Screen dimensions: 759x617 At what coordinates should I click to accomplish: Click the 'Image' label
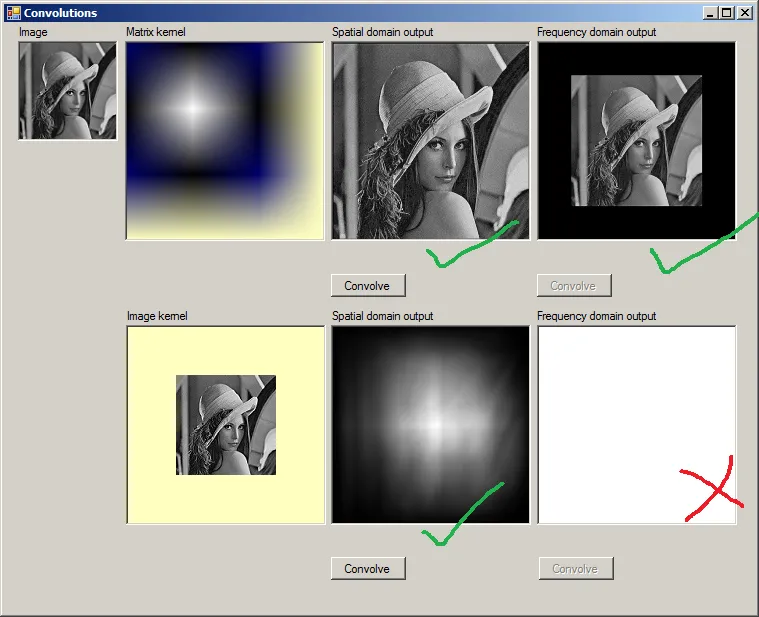(x=33, y=32)
